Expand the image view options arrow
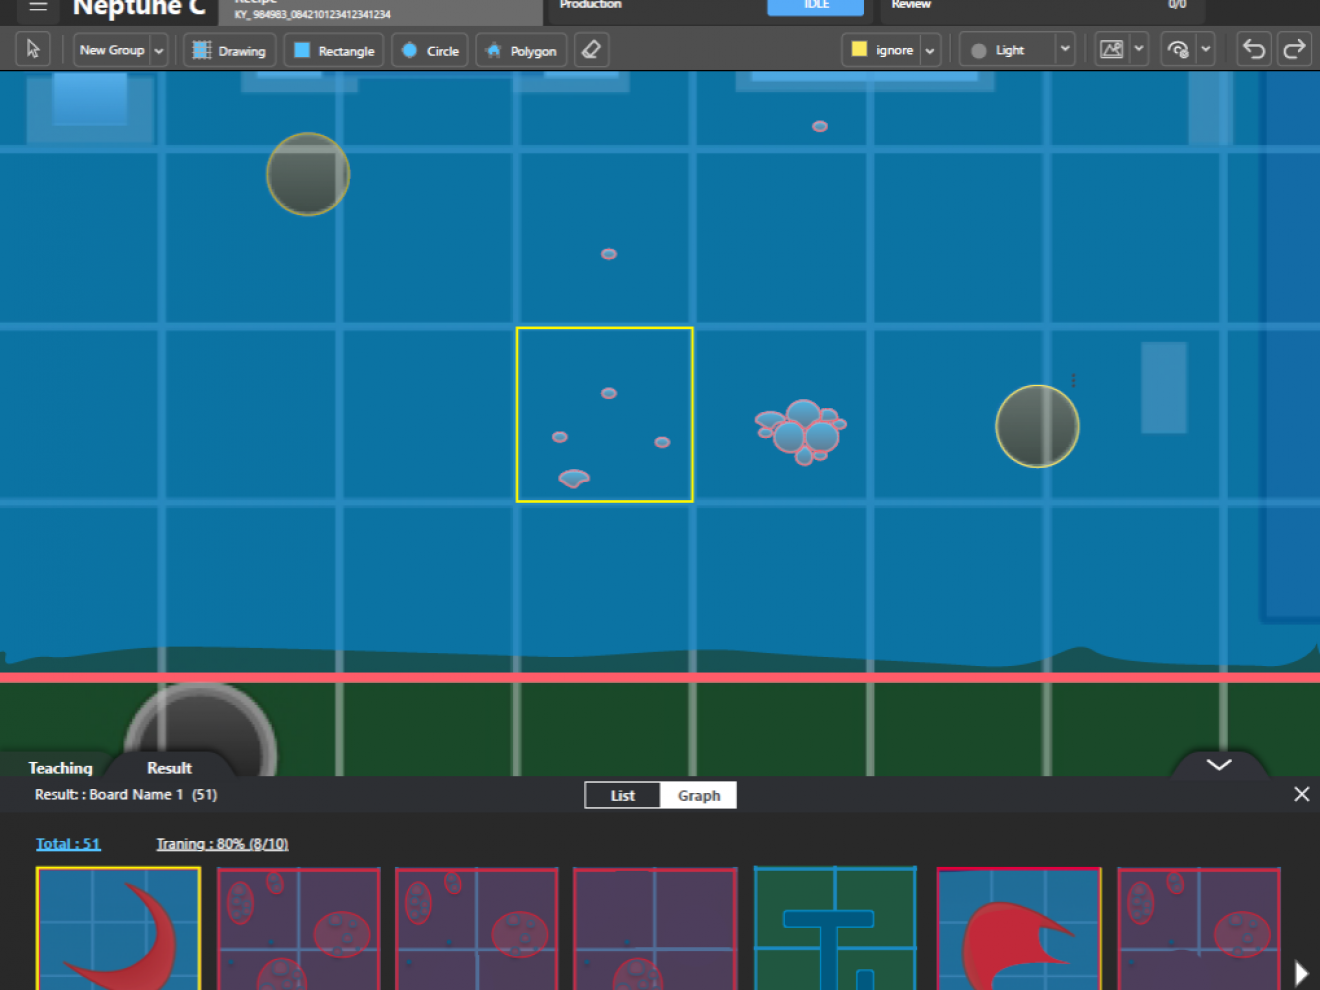The image size is (1320, 990). 1139,49
